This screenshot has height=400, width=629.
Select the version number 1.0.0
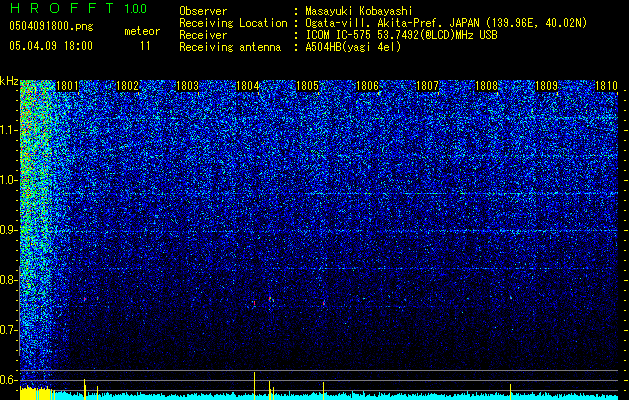coord(136,8)
